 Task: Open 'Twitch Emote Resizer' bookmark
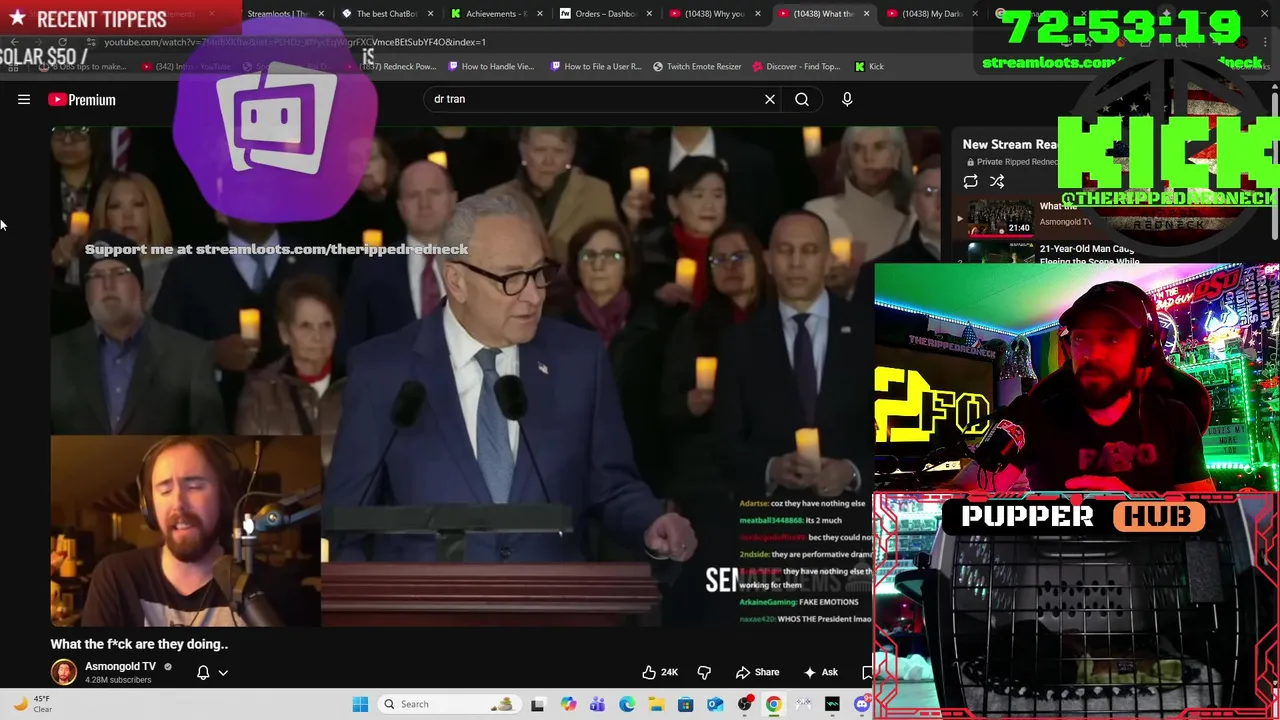pos(697,66)
